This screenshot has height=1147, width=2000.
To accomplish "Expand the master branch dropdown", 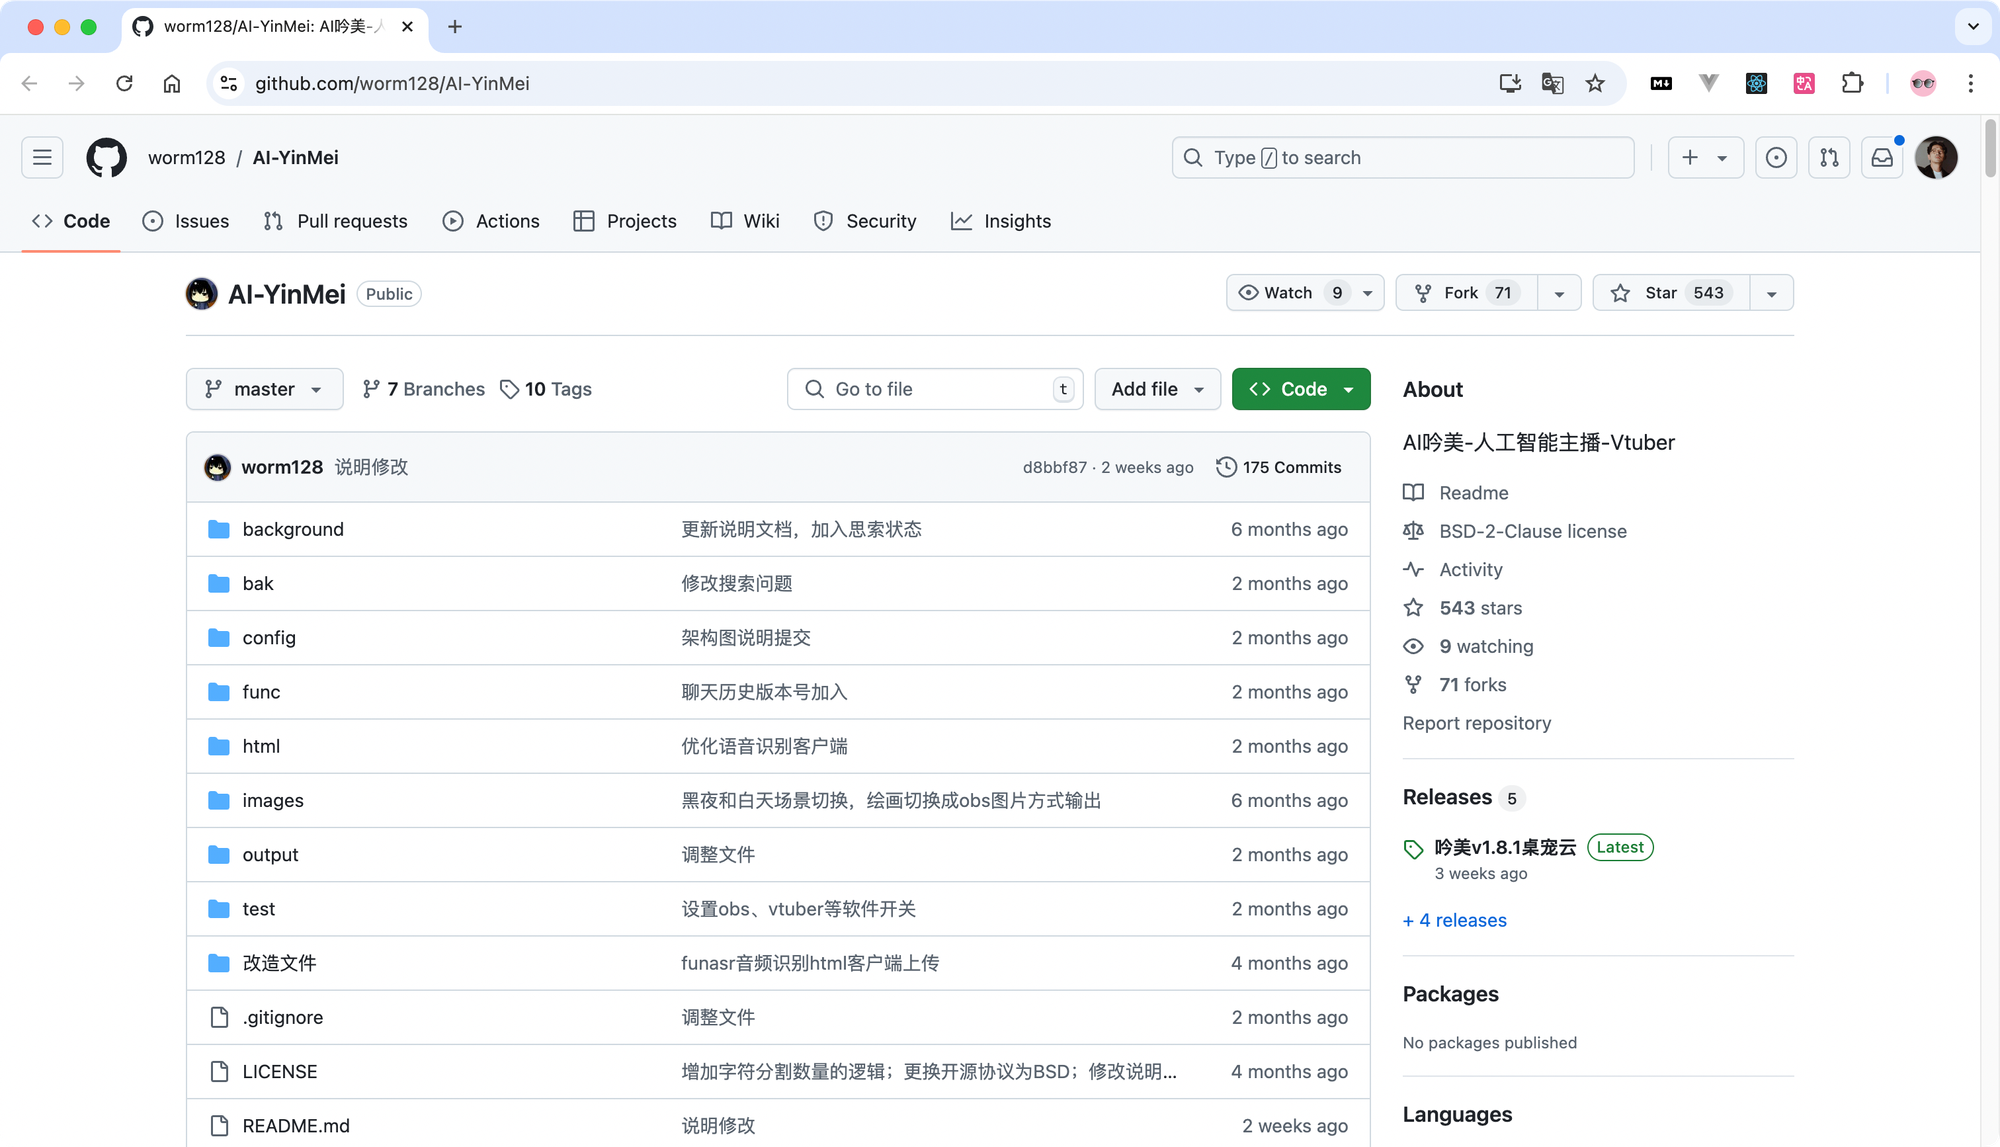I will click(264, 389).
